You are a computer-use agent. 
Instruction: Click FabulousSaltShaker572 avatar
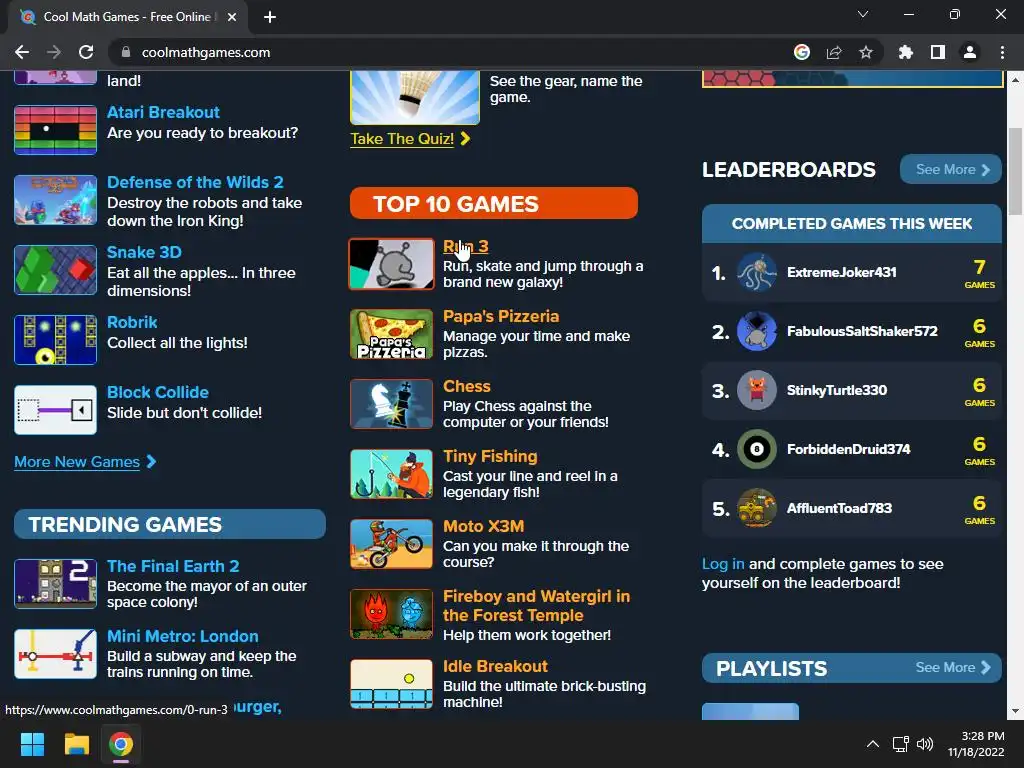pyautogui.click(x=756, y=331)
